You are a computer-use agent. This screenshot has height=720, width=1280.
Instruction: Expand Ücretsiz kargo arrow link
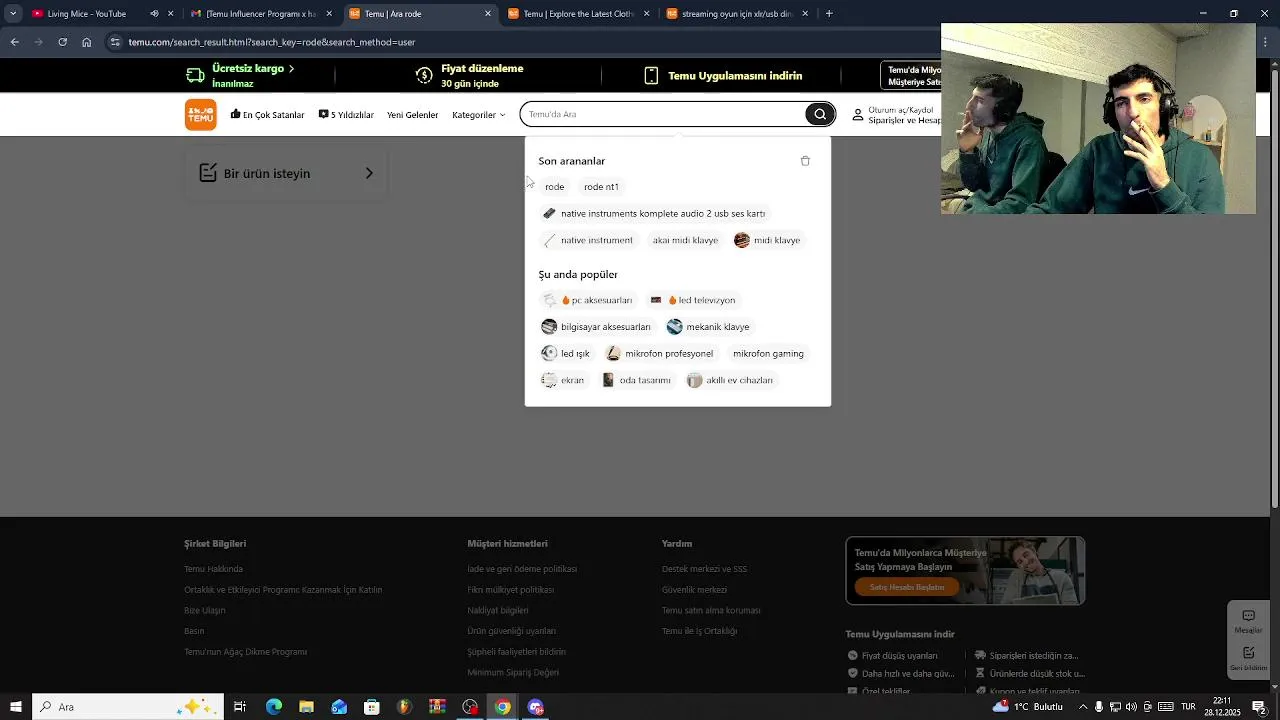[x=291, y=68]
